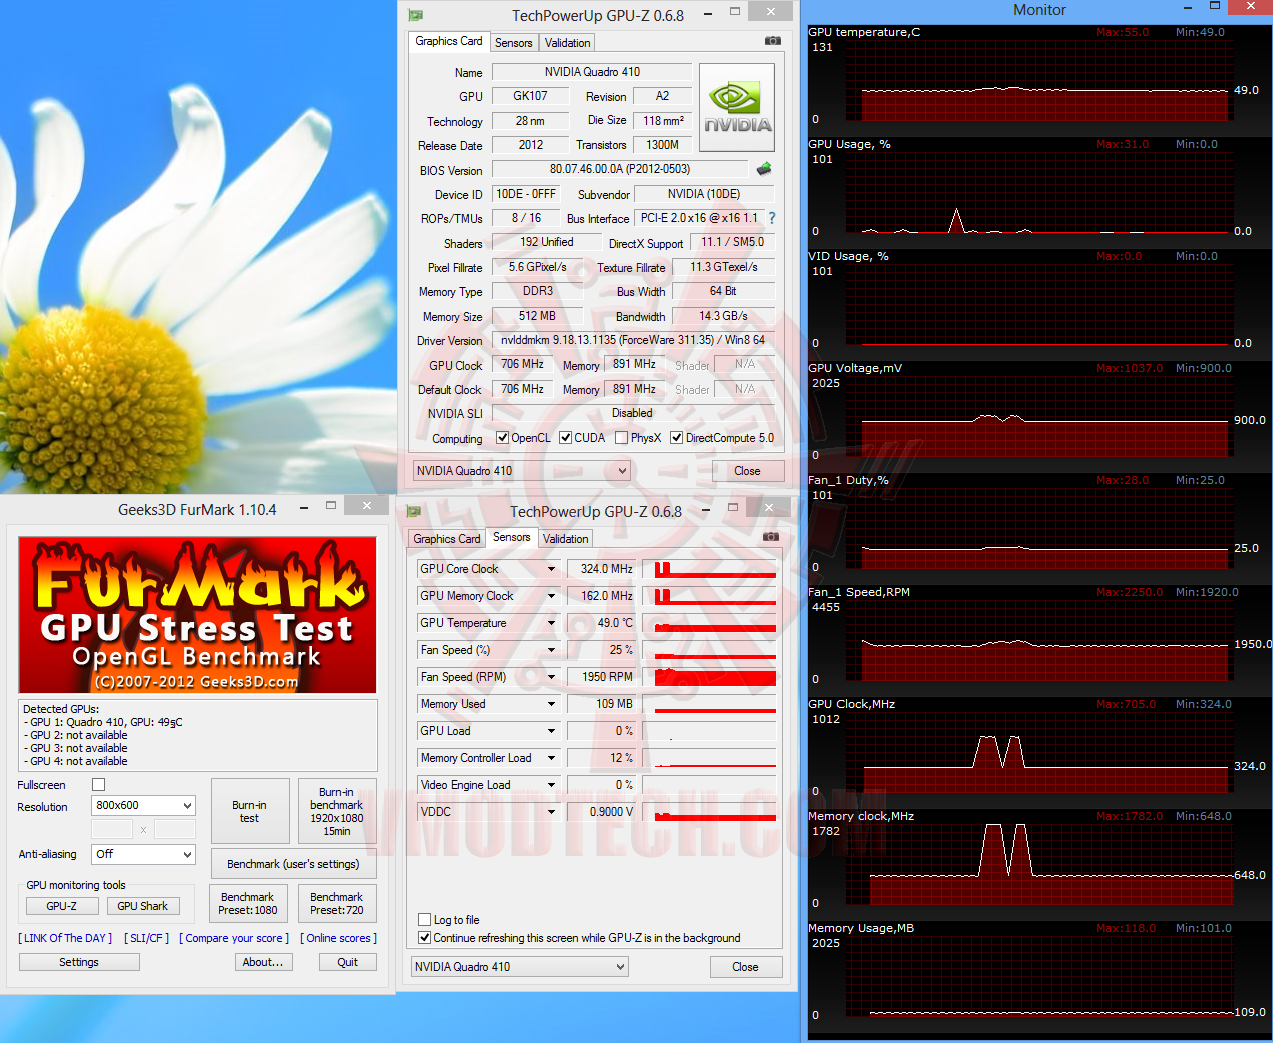Minimize the Monitor window

pos(1187,9)
